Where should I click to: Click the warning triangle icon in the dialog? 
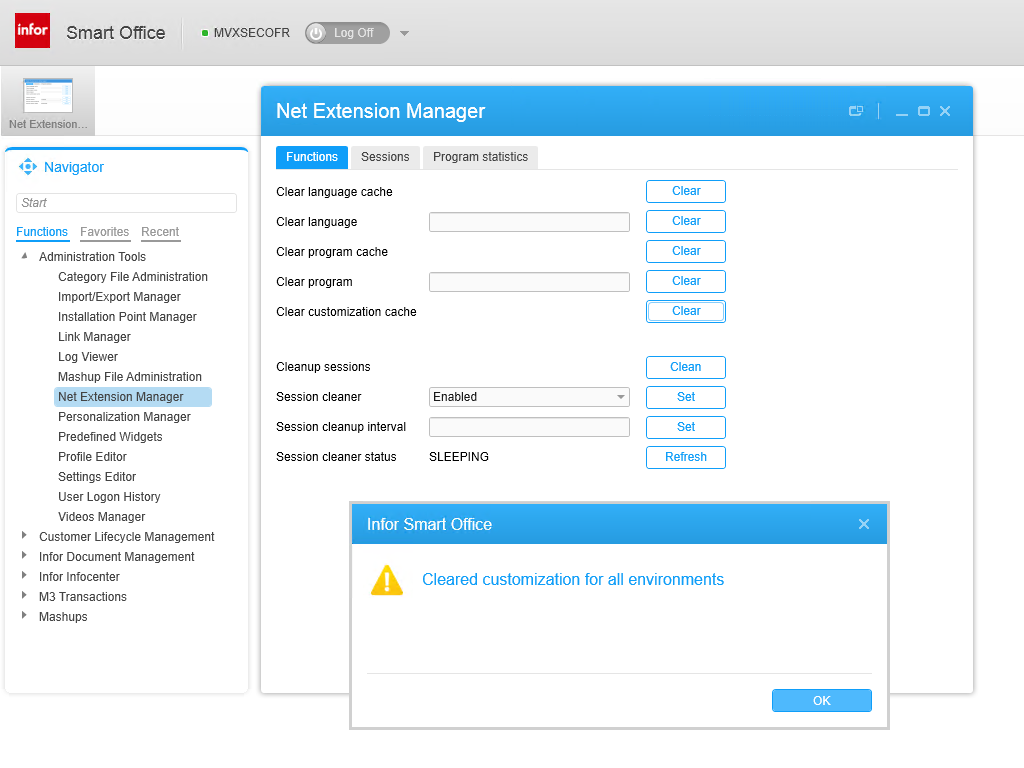point(386,580)
